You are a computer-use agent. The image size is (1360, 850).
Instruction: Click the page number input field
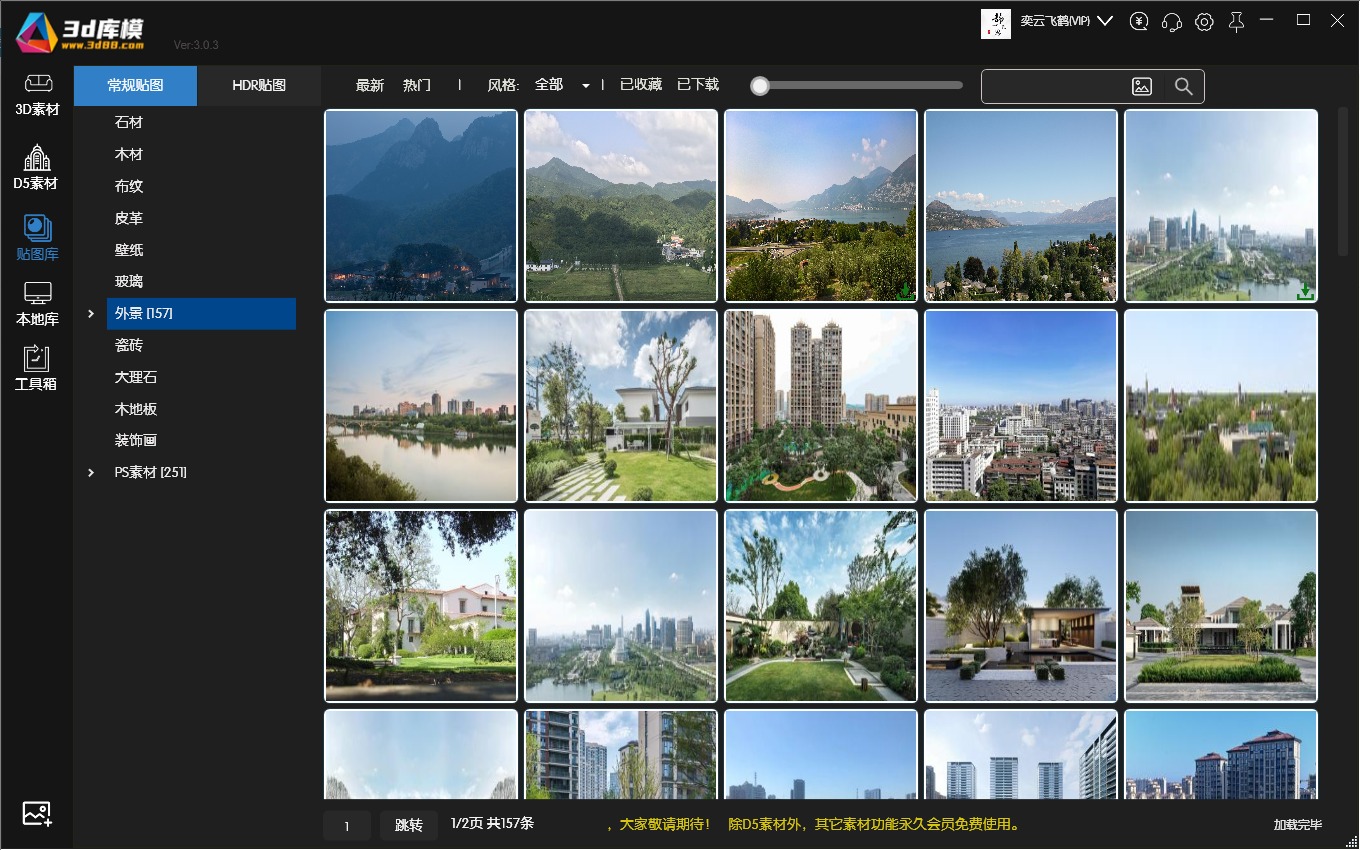pyautogui.click(x=347, y=826)
